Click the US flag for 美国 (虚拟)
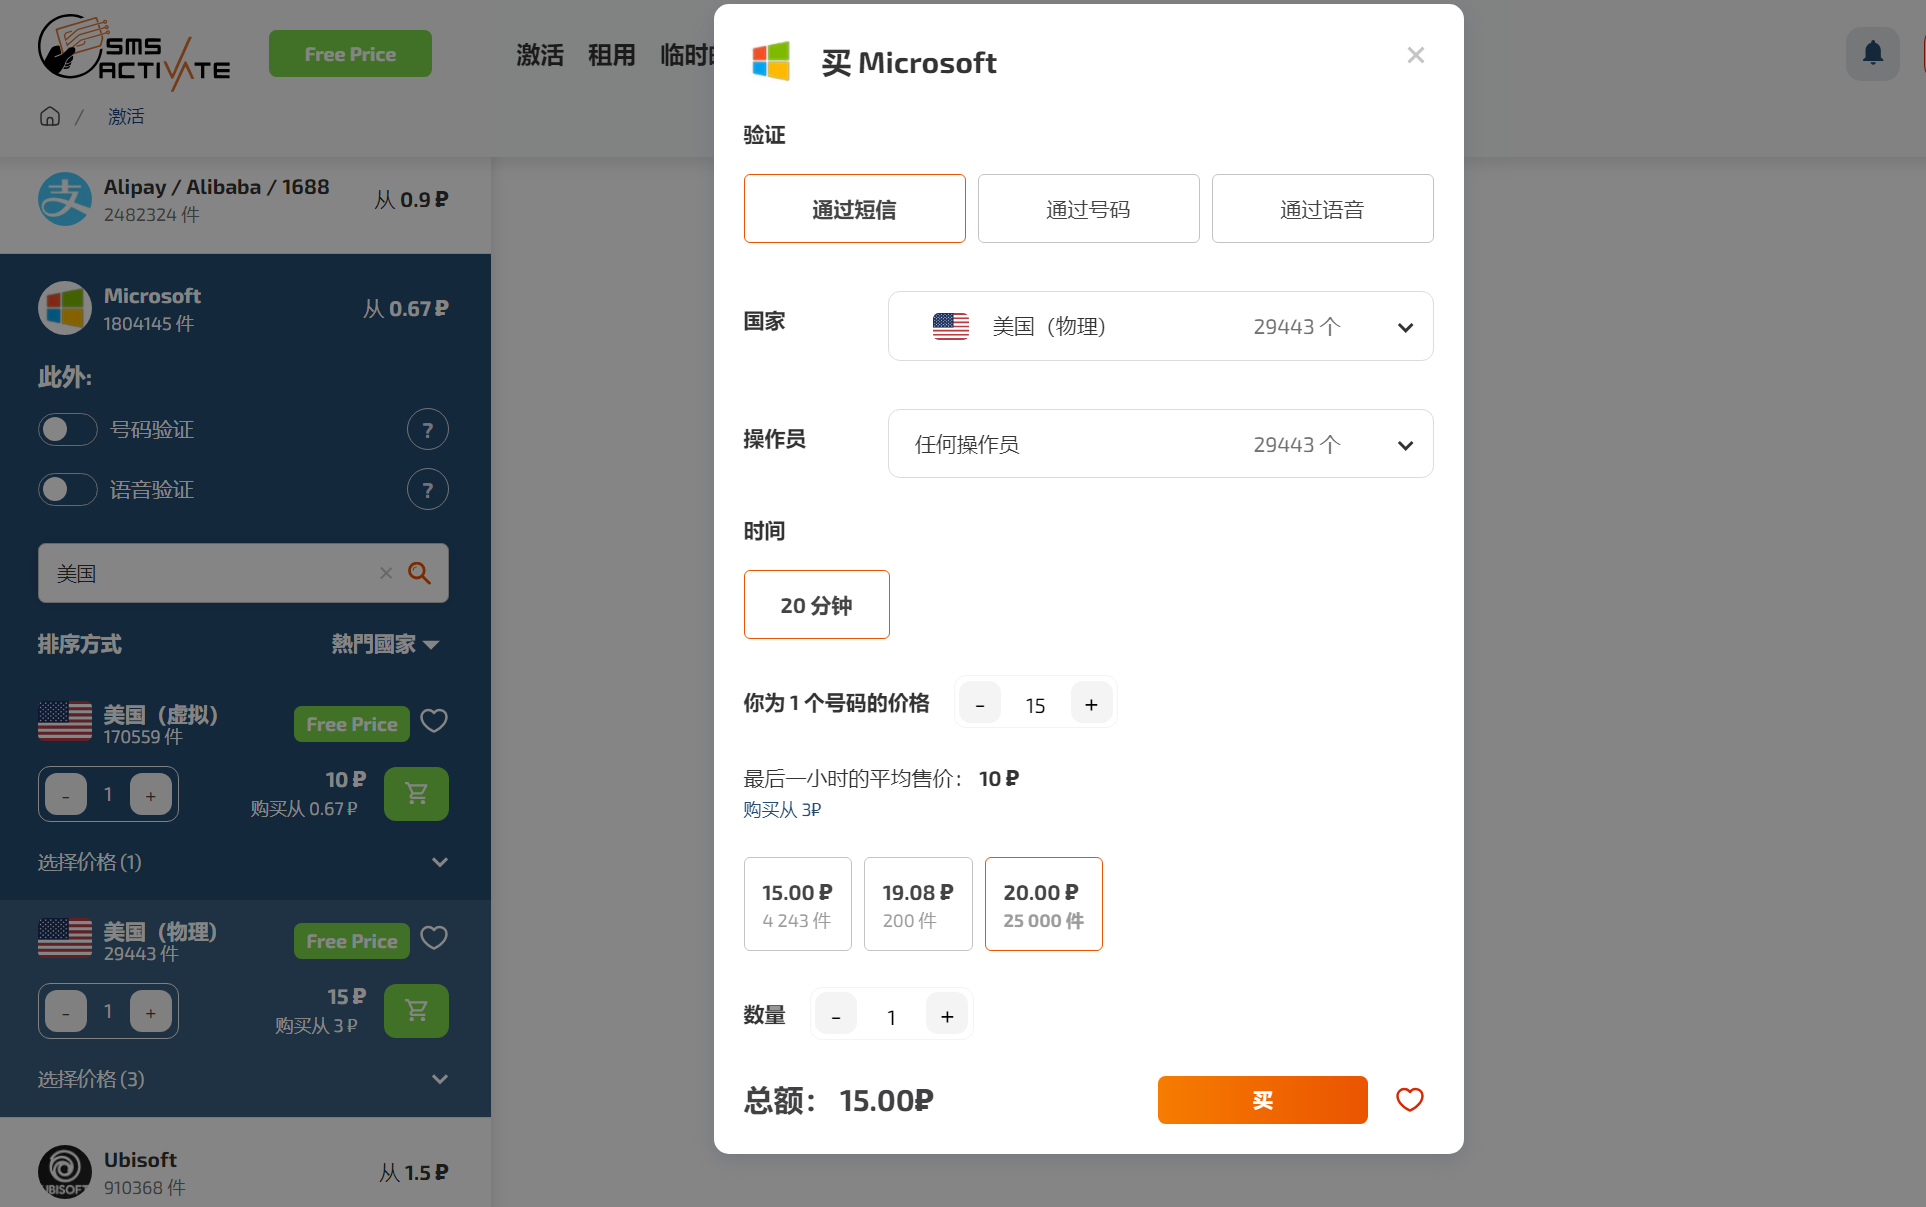 click(65, 721)
